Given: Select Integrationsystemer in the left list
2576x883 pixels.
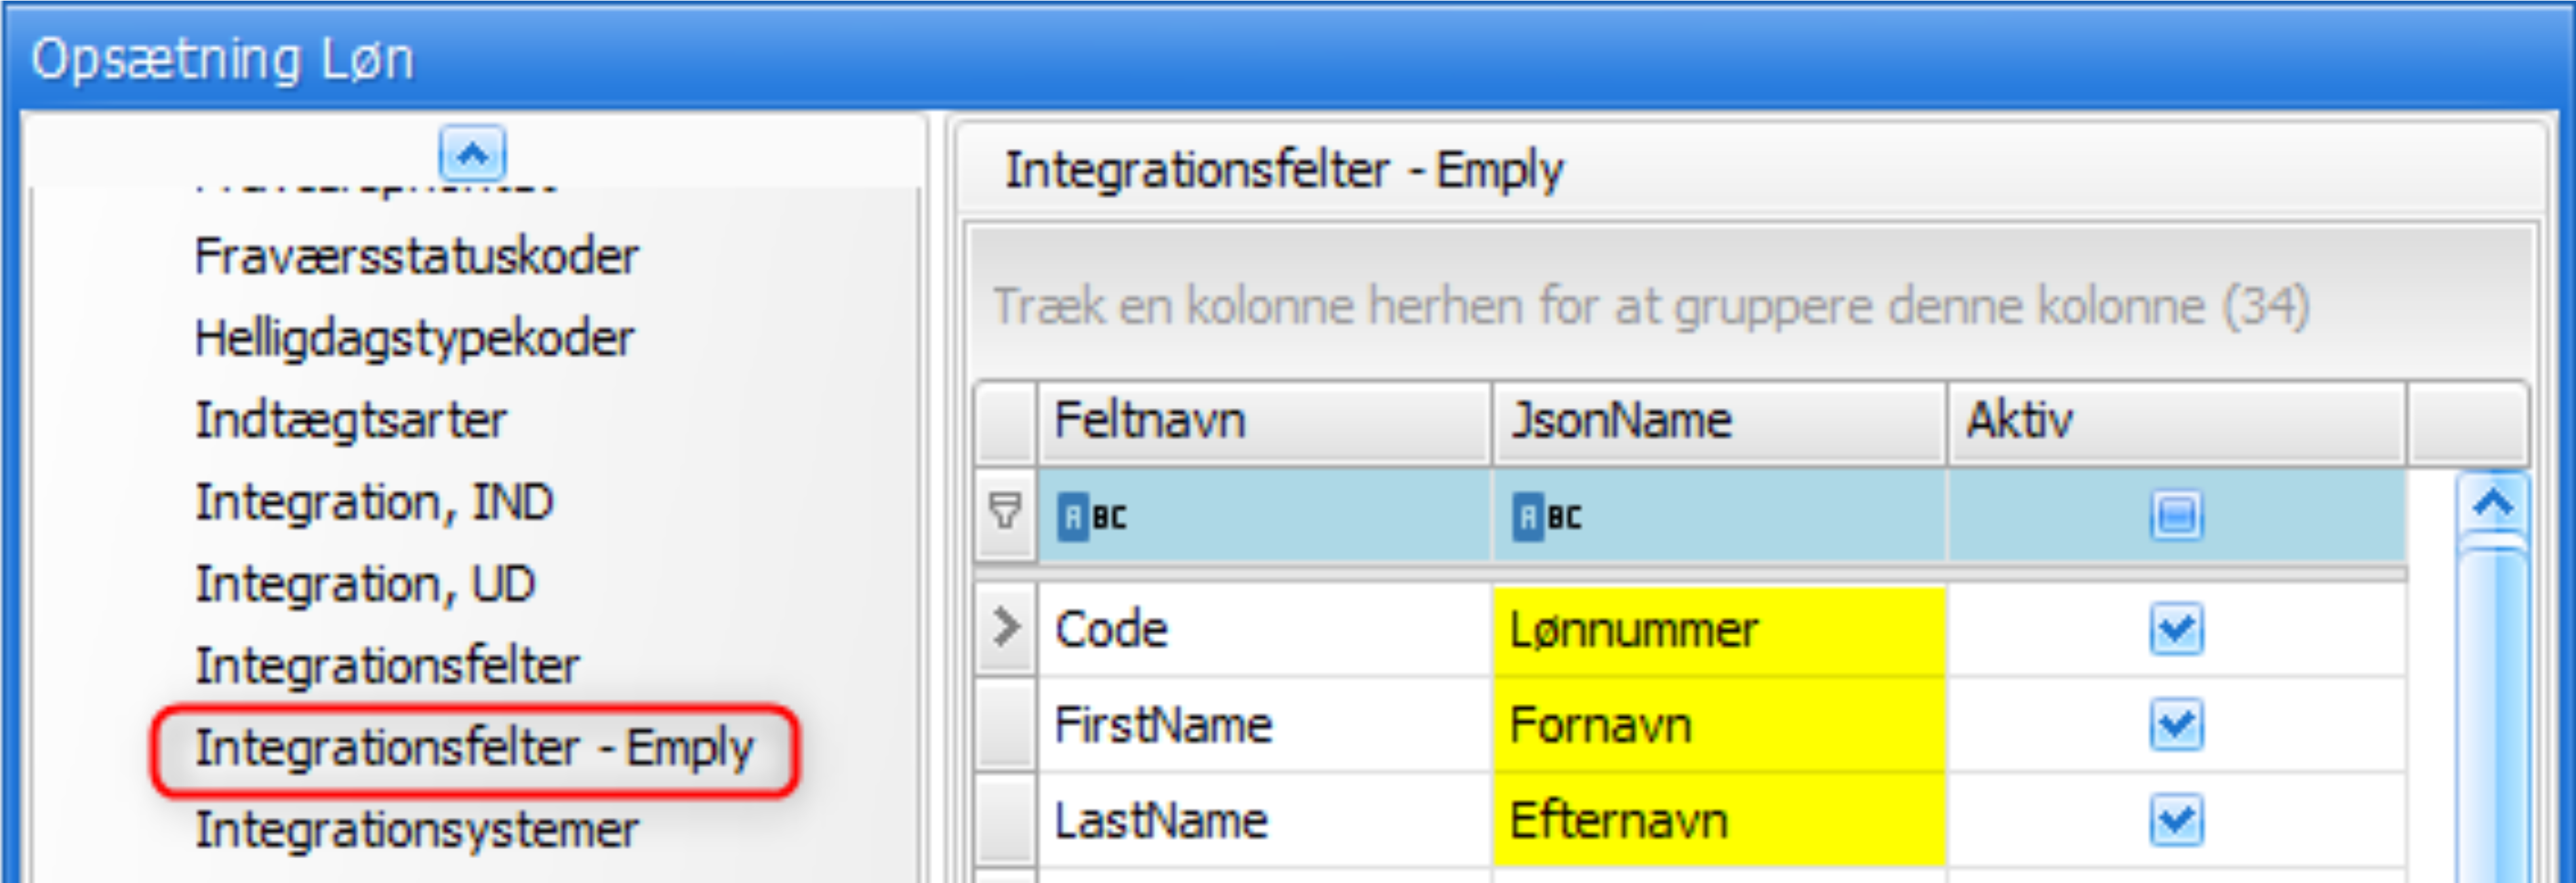Looking at the screenshot, I should (x=416, y=831).
